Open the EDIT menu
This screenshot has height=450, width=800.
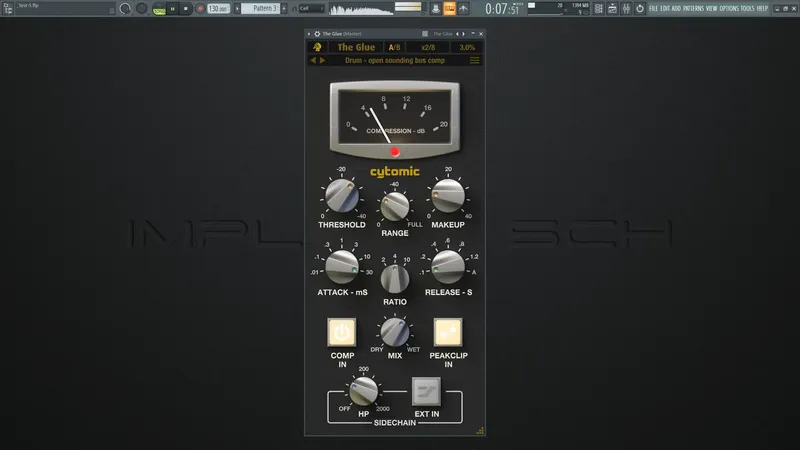(x=665, y=9)
